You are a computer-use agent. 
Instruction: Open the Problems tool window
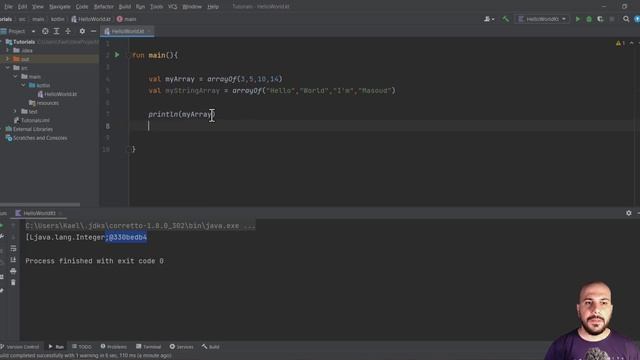pos(113,347)
